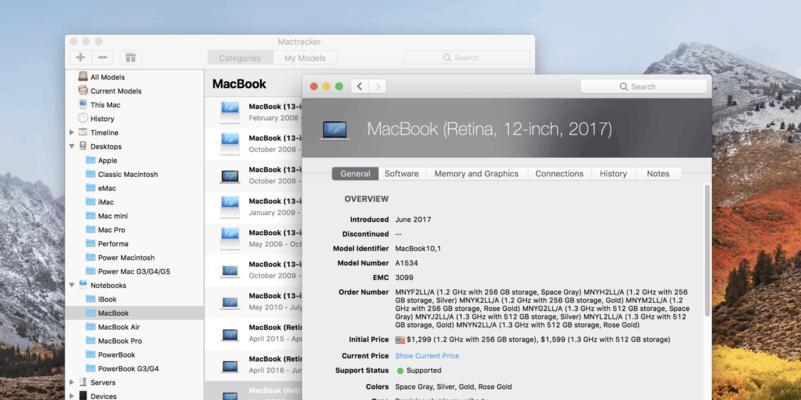Open Current Models in the sidebar
The width and height of the screenshot is (801, 400).
pos(116,91)
